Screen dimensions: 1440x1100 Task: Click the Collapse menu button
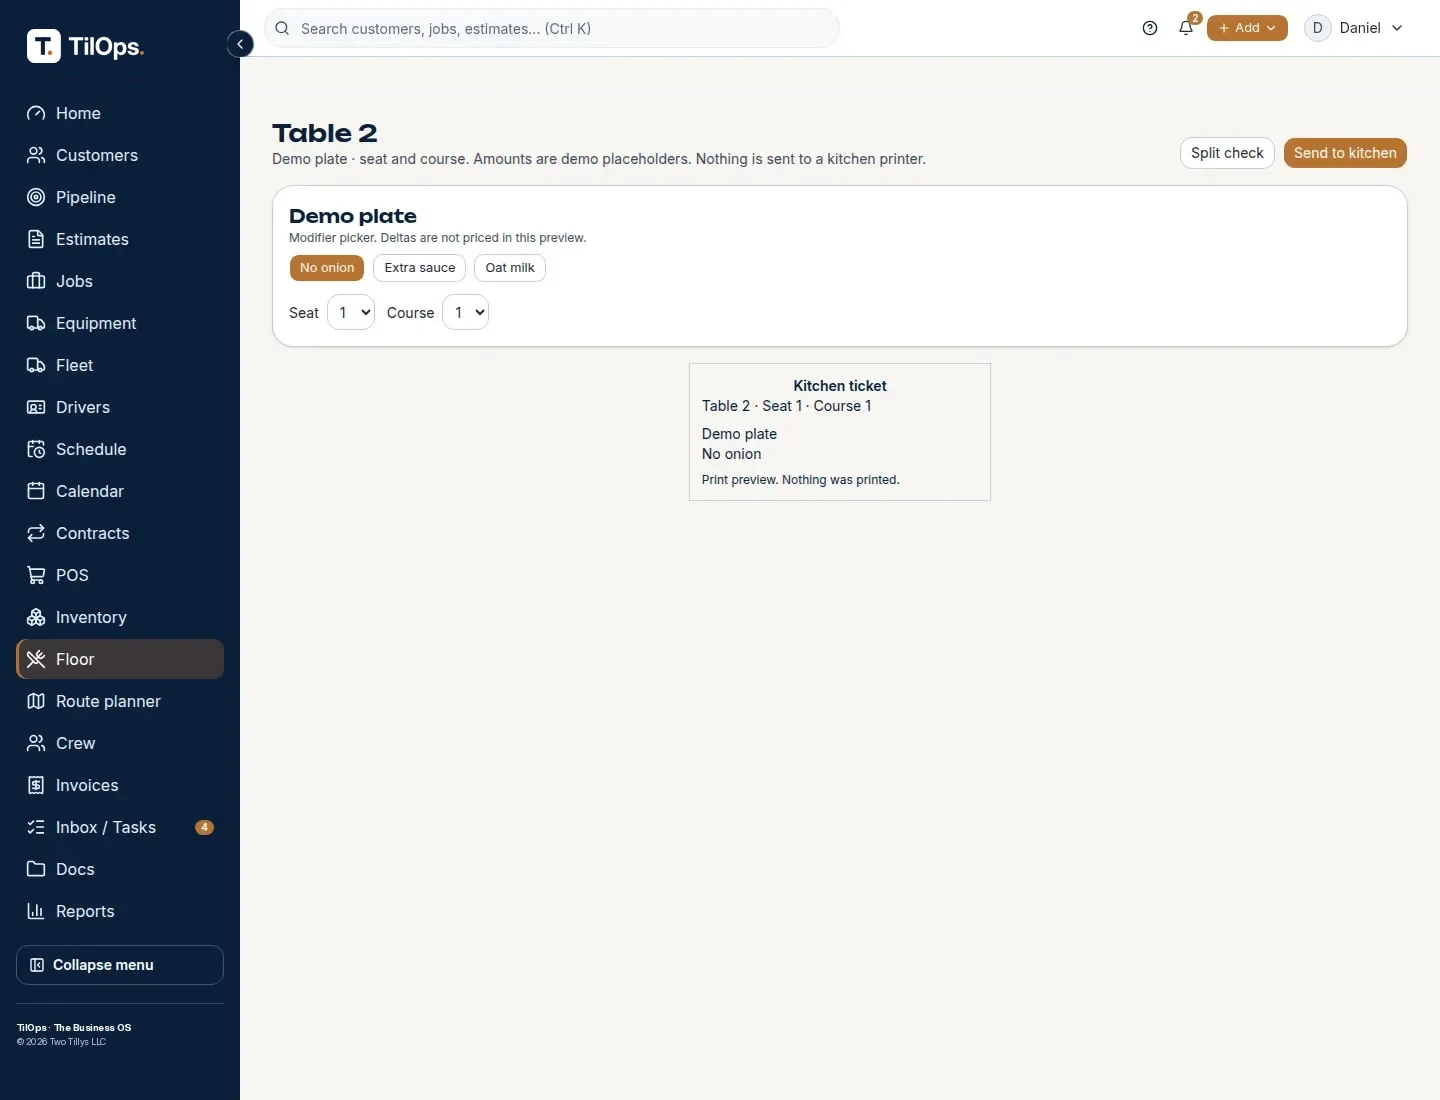coord(120,965)
